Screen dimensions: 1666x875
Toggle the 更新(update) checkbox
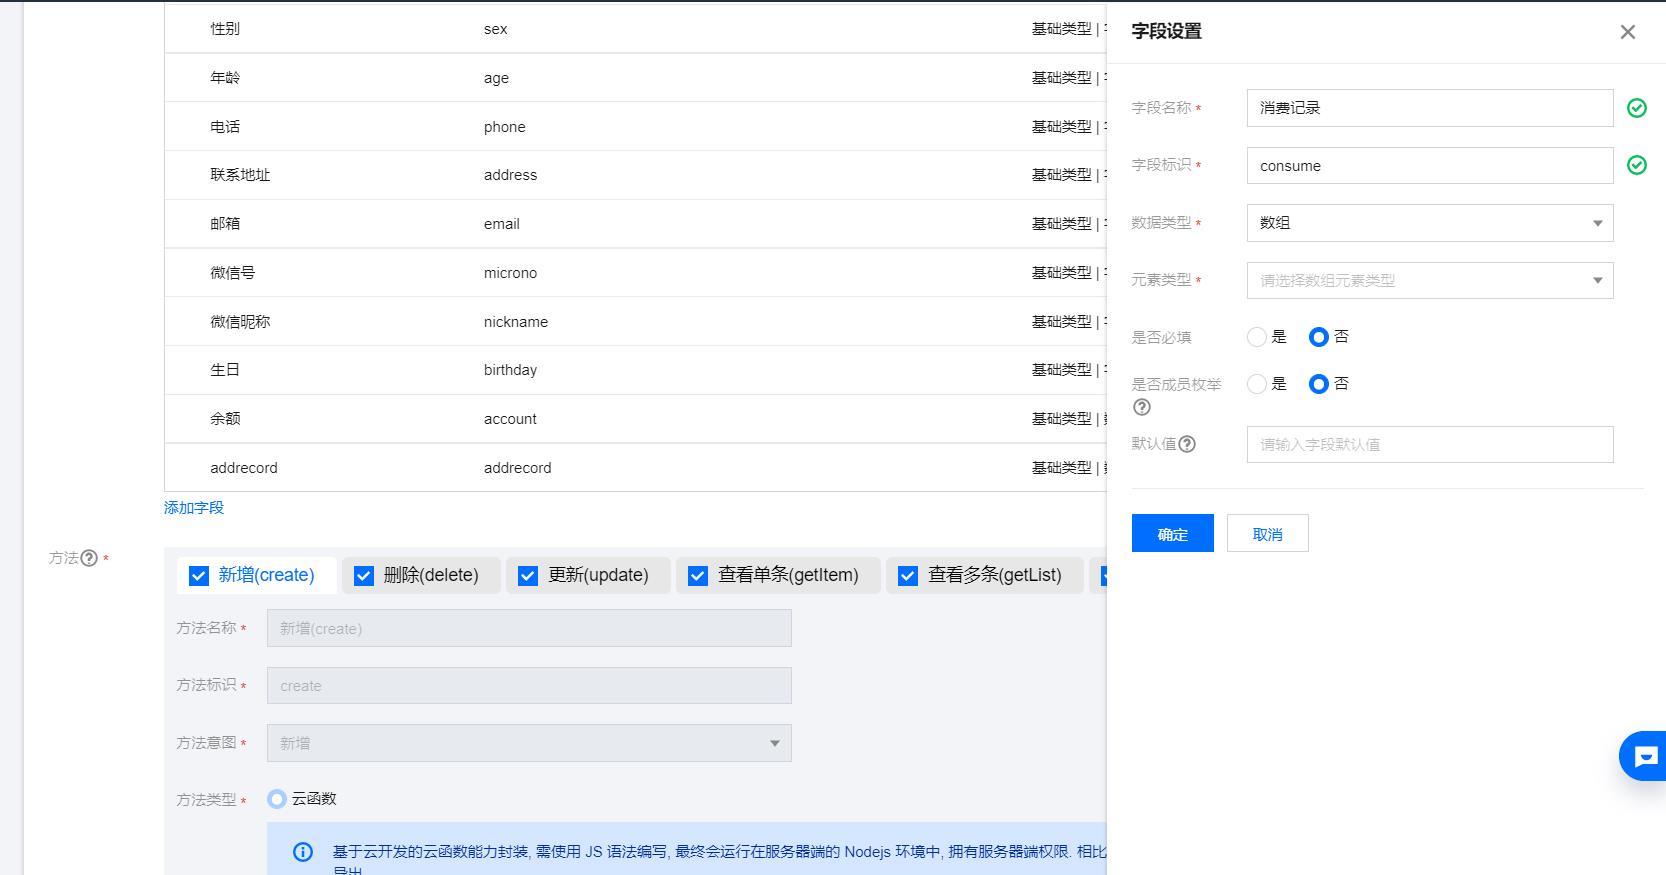pyautogui.click(x=528, y=576)
